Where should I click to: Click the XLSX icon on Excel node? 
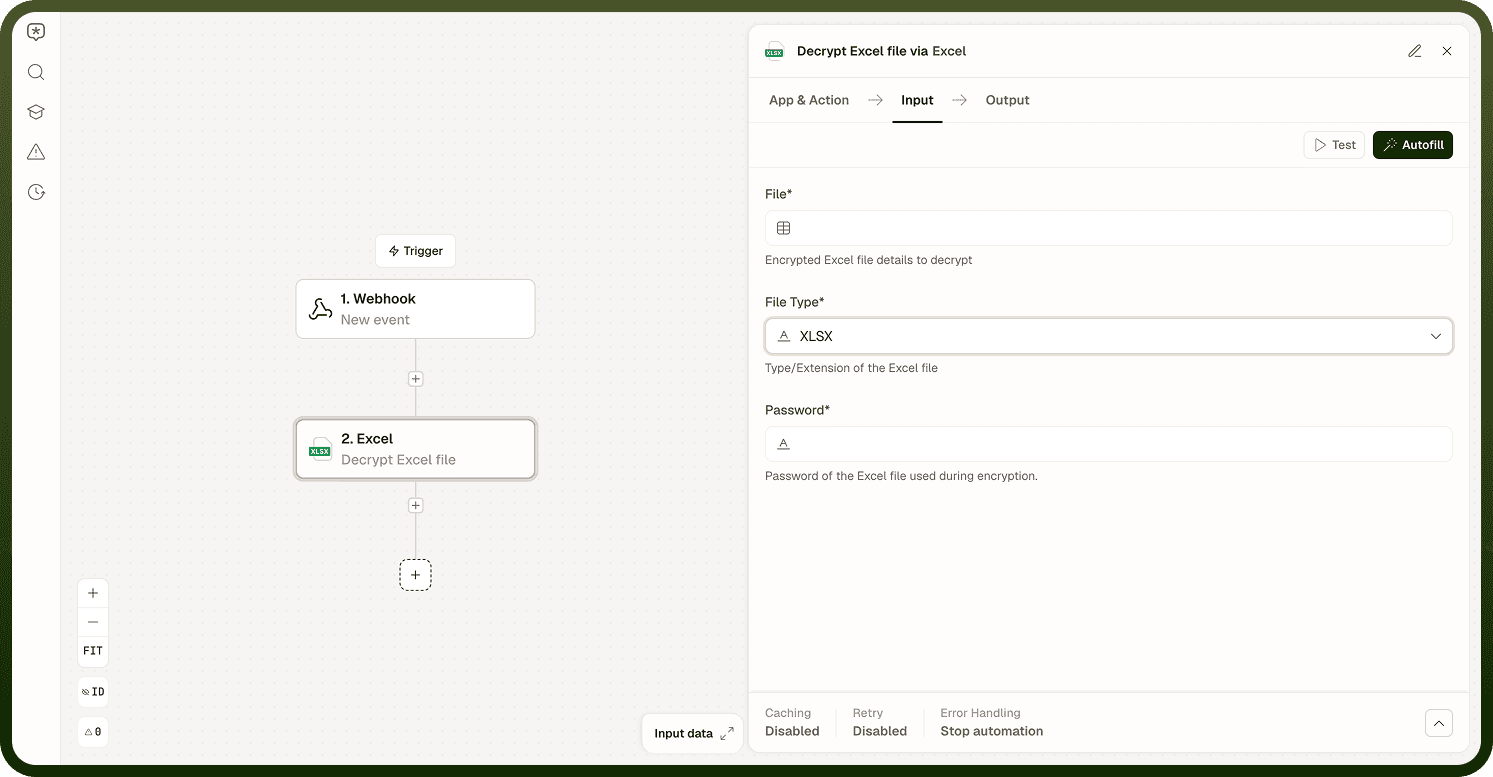(x=320, y=449)
